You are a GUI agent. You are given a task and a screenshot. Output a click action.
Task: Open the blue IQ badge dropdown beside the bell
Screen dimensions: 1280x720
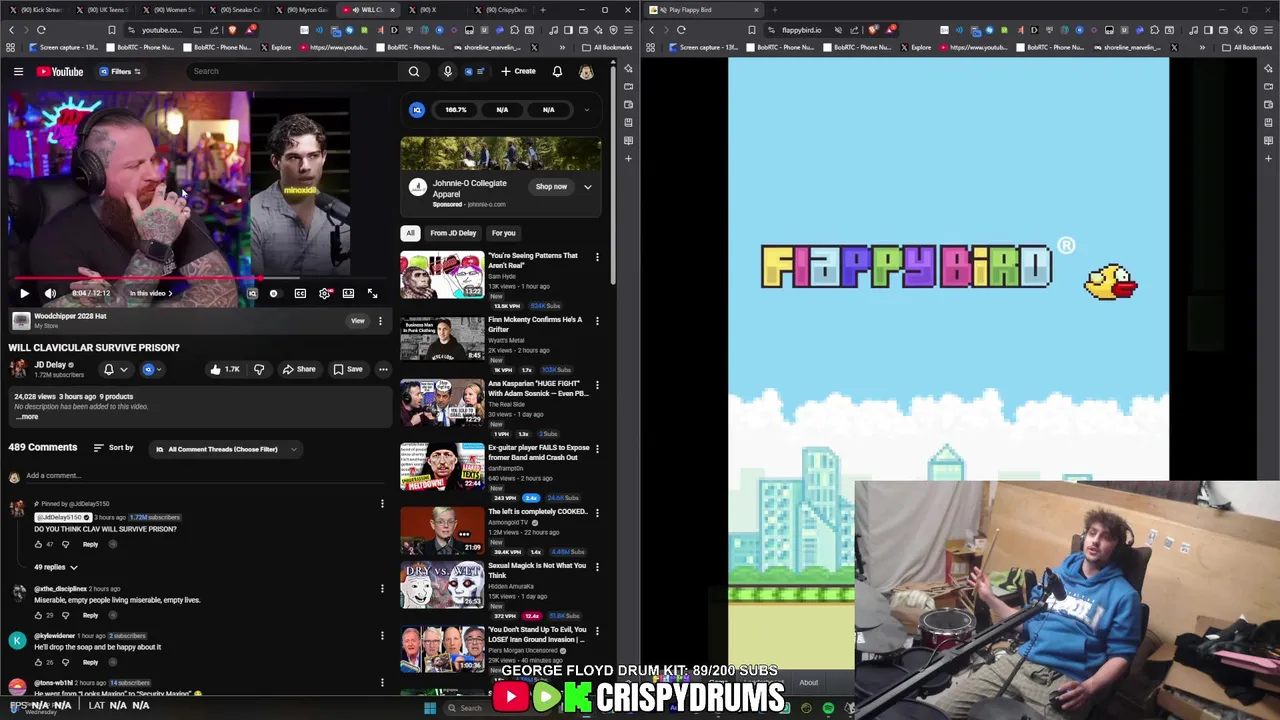(x=152, y=369)
